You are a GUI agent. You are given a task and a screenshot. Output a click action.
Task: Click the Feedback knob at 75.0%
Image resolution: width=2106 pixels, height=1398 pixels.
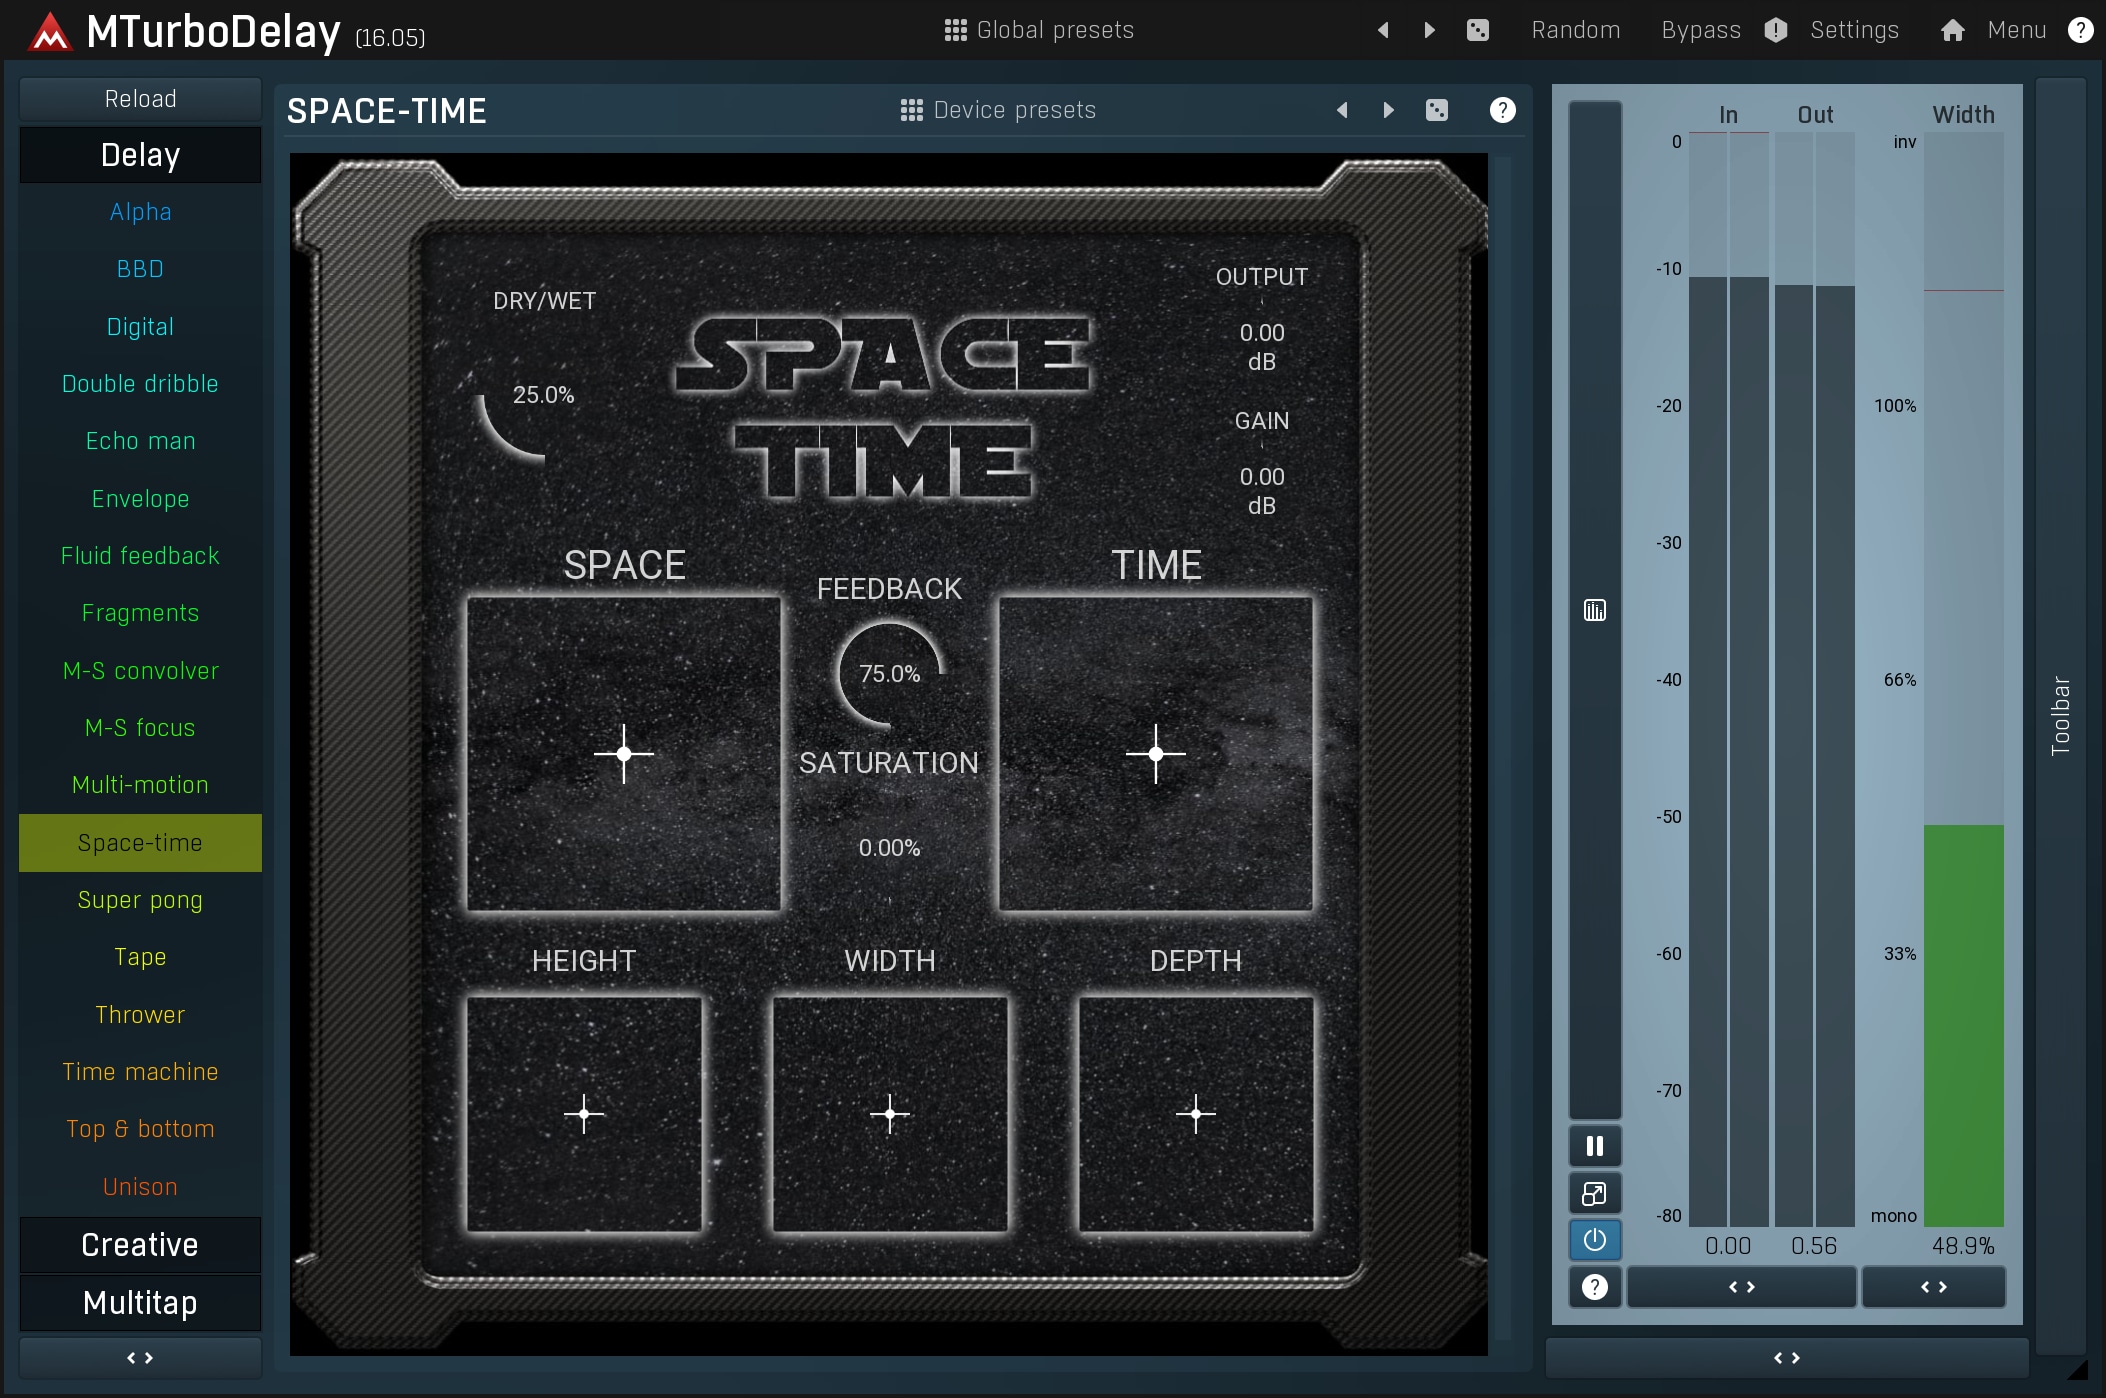(889, 674)
